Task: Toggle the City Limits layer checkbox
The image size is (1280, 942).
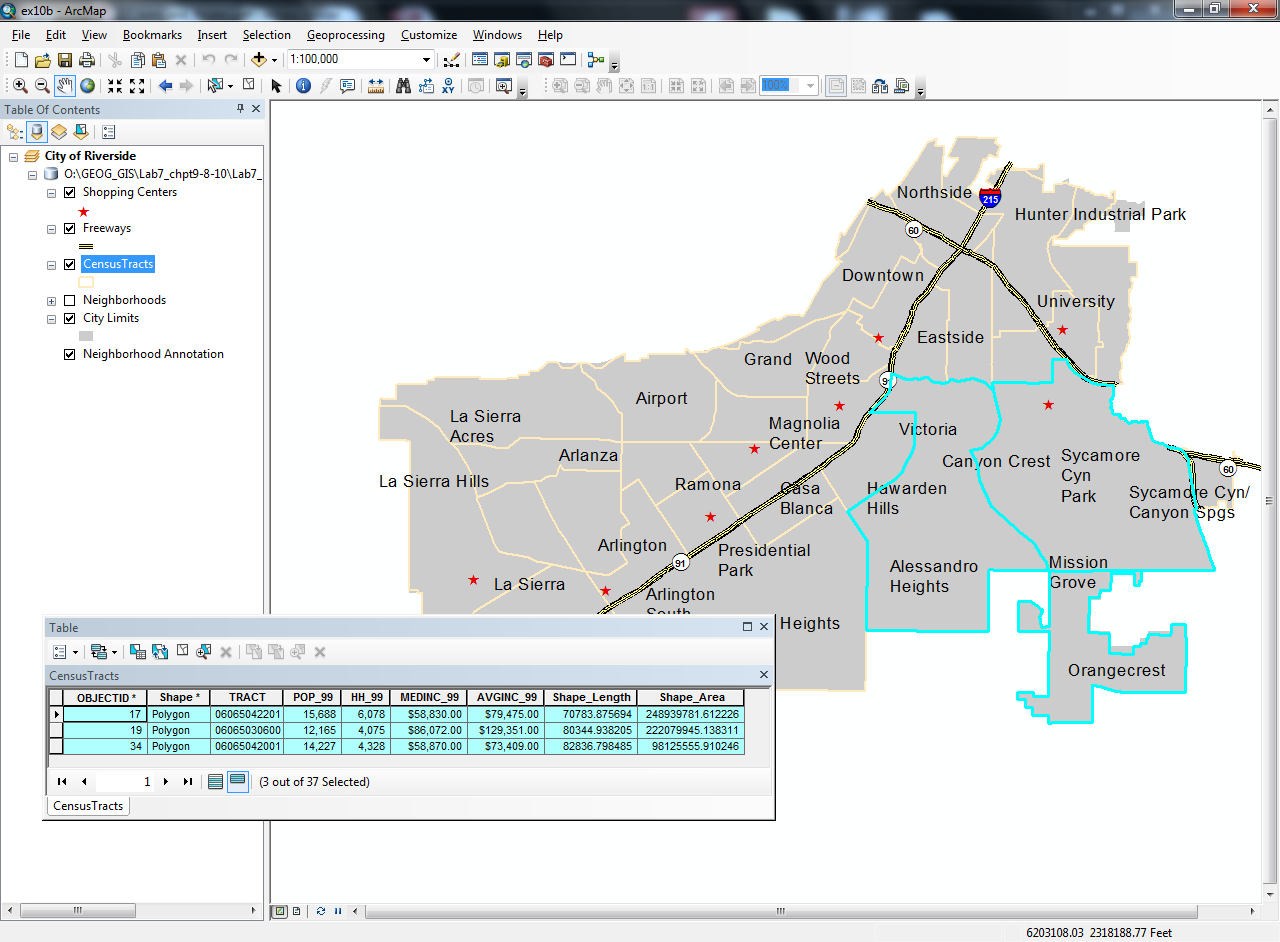Action: coord(70,318)
